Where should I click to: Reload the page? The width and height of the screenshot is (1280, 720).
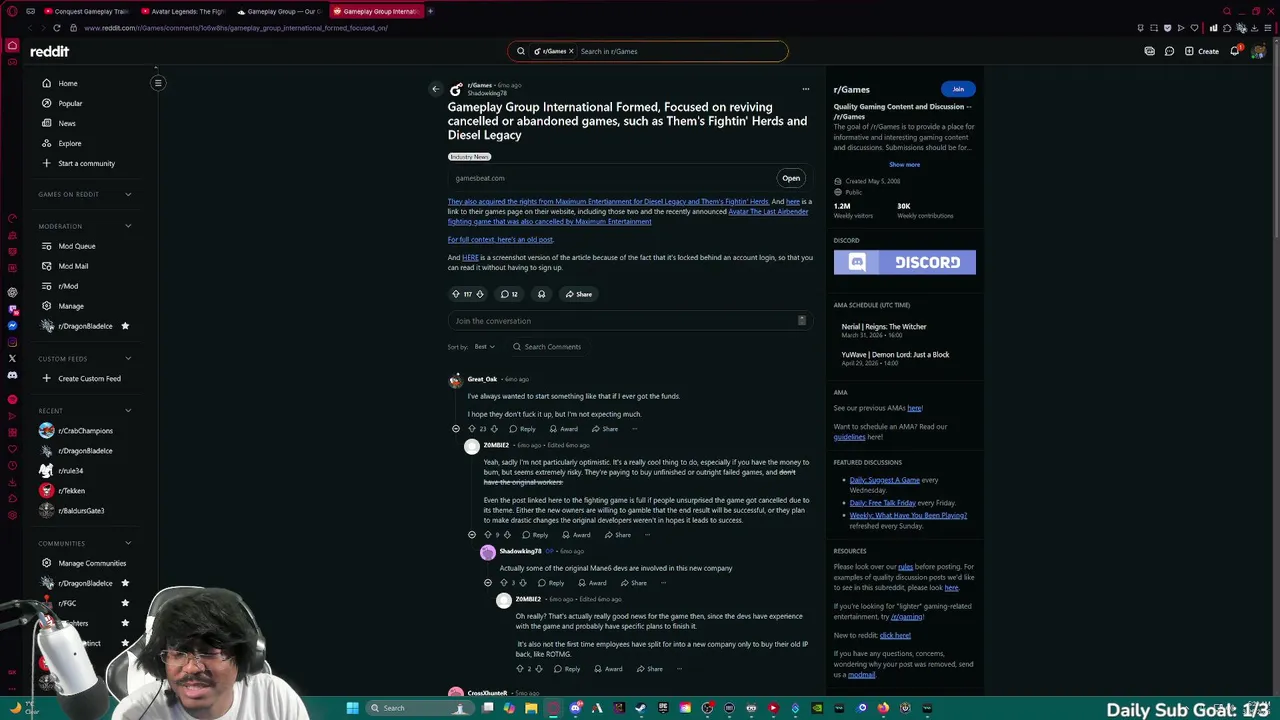coord(57,28)
